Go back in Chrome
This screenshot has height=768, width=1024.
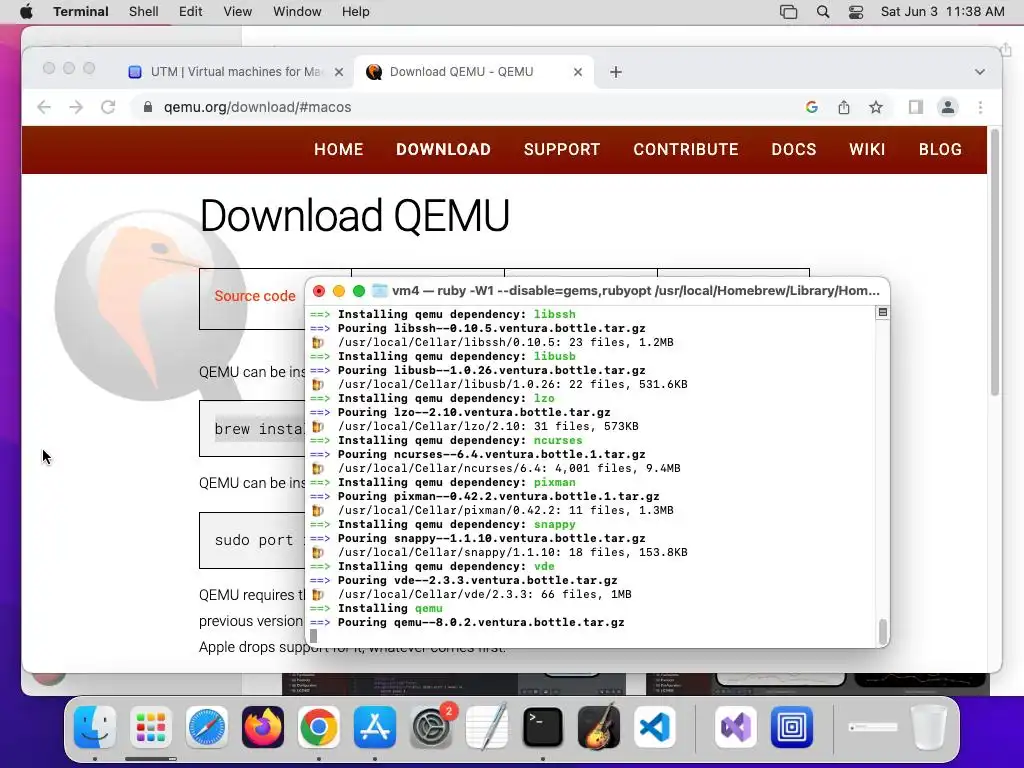[x=44, y=107]
